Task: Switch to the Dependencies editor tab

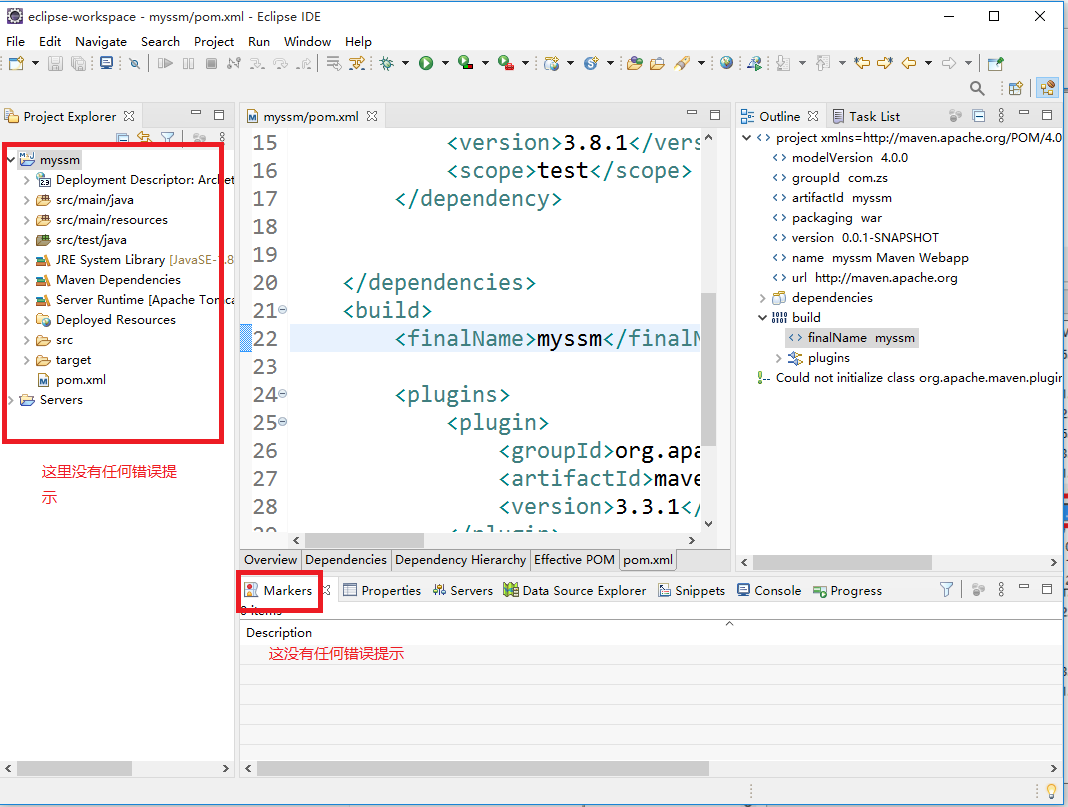Action: coord(346,560)
